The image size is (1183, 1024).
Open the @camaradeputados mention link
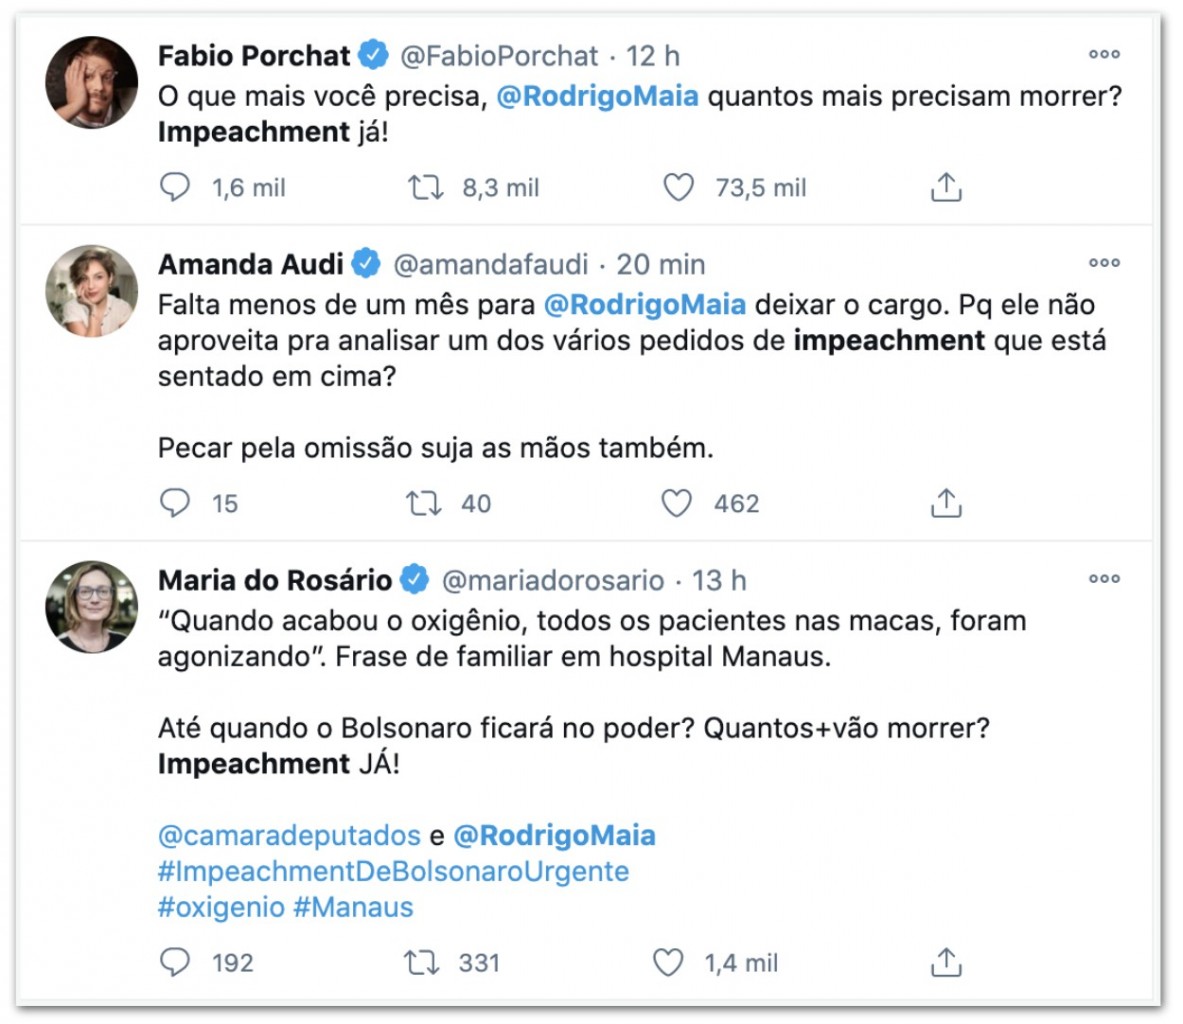click(x=289, y=836)
